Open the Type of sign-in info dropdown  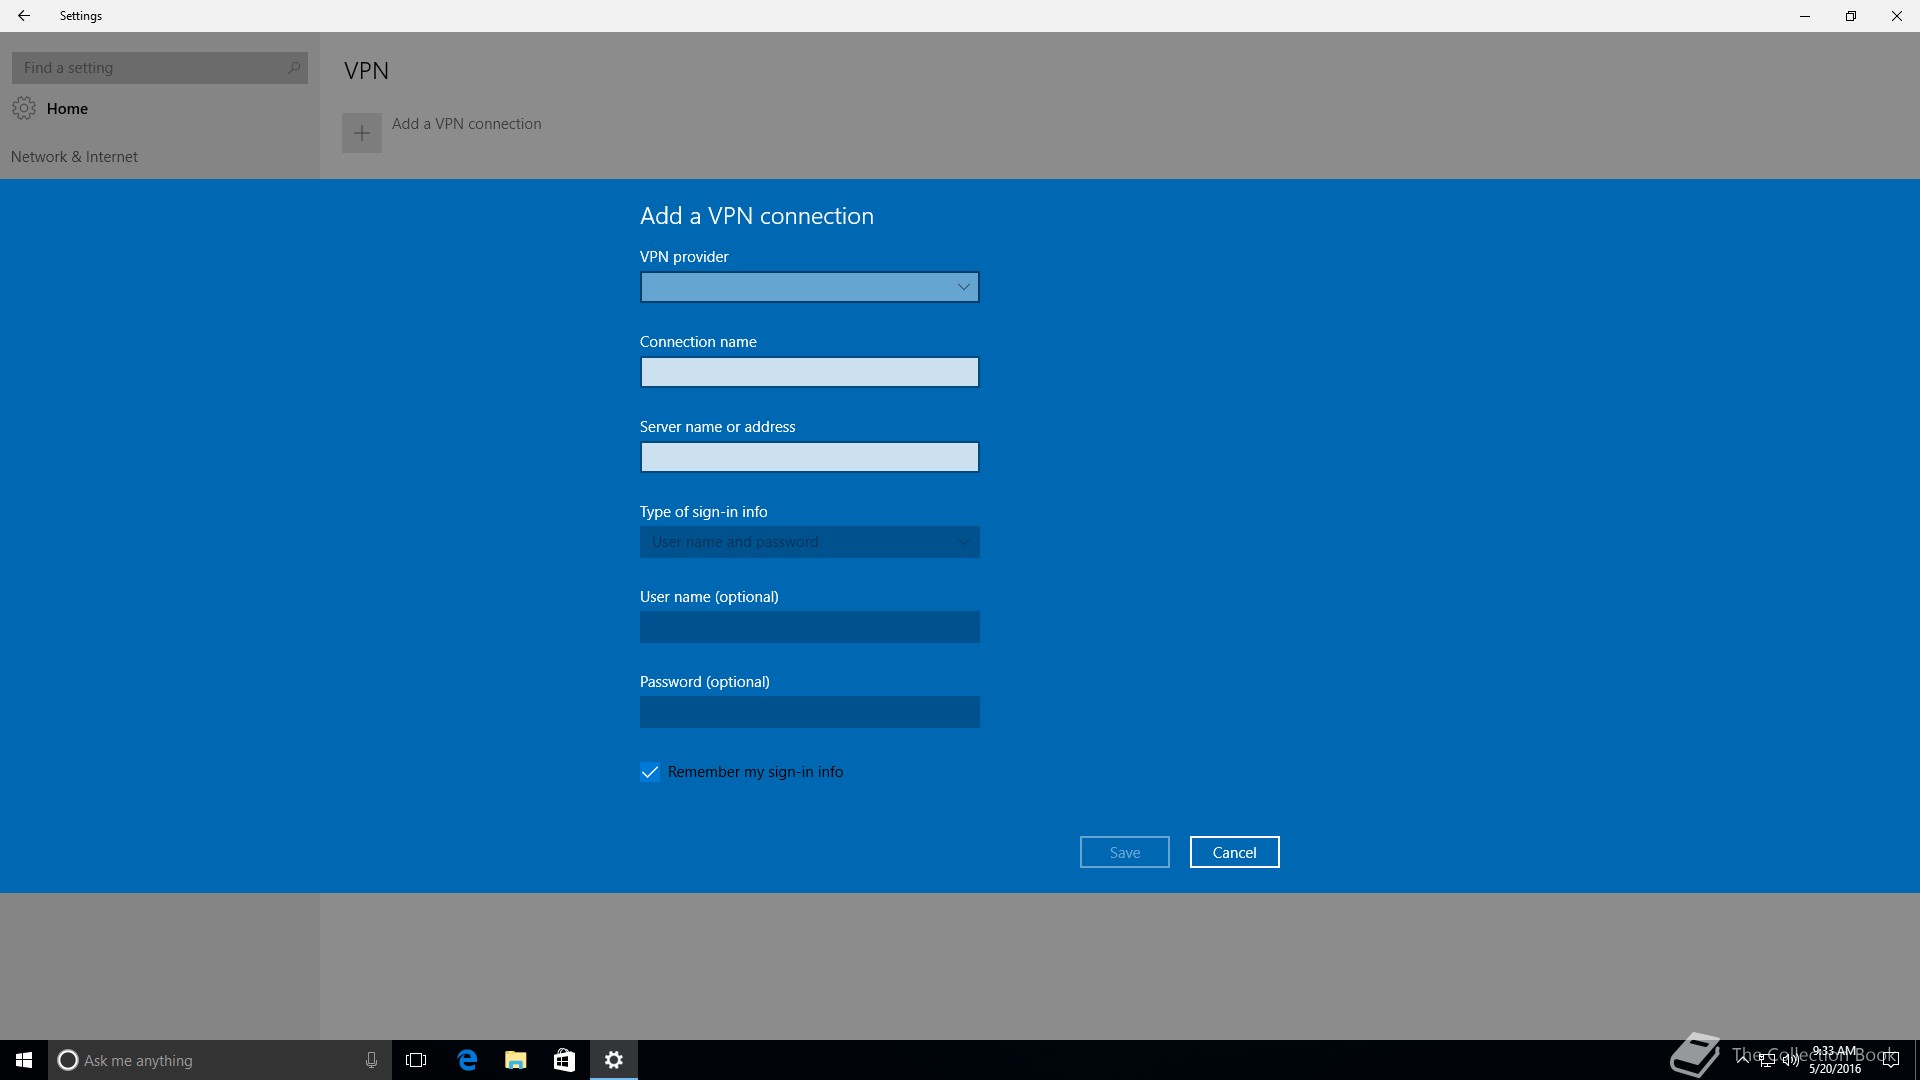pos(809,542)
